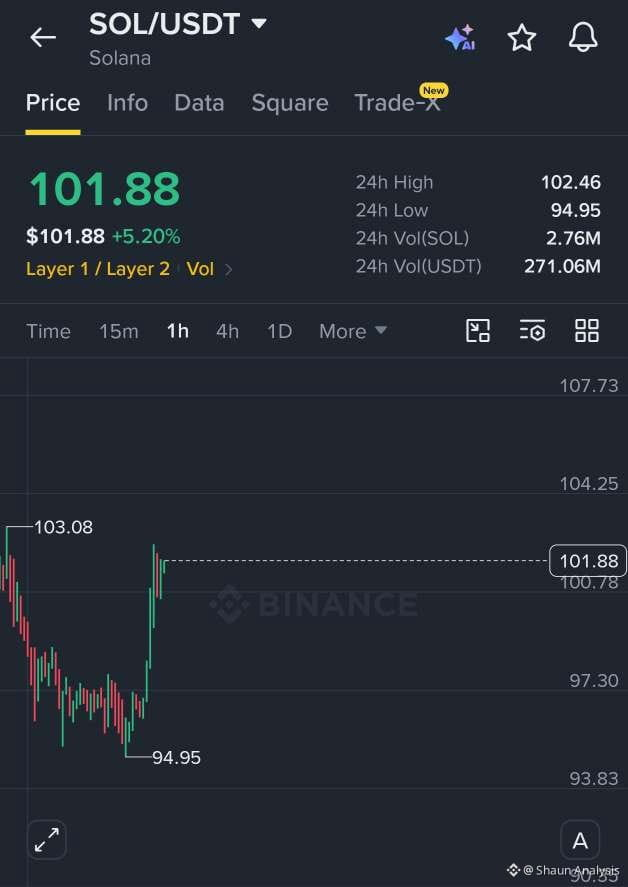Switch to the Square tab
This screenshot has height=887, width=628.
[290, 103]
